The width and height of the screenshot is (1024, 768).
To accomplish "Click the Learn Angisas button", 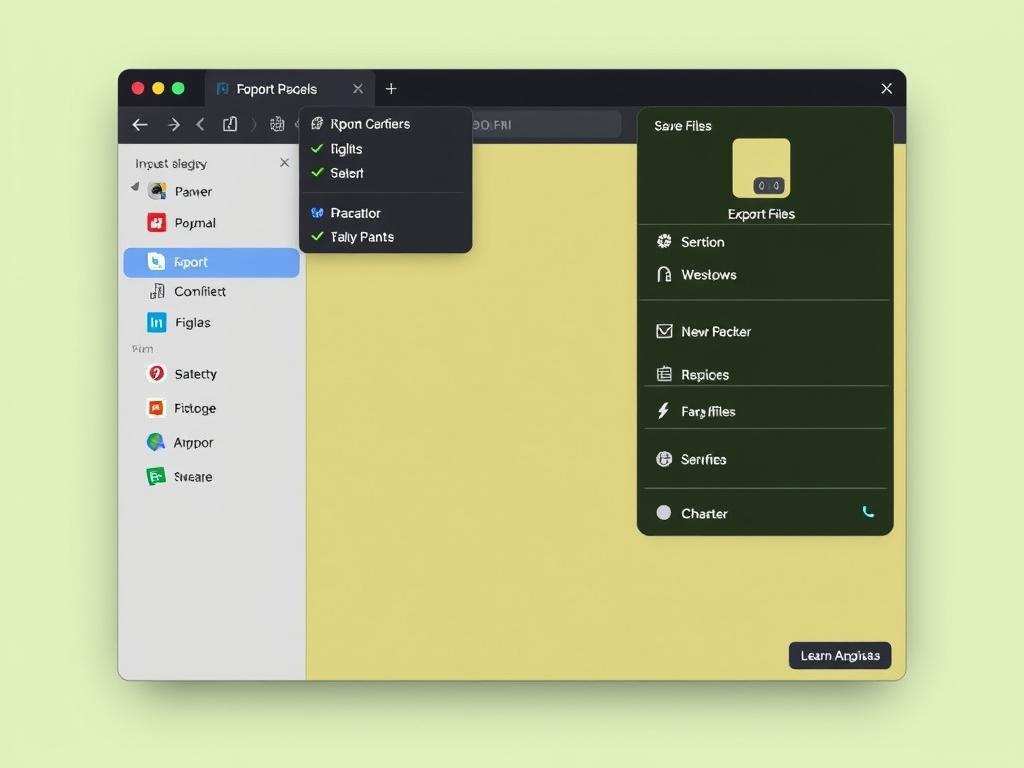I will tap(840, 656).
